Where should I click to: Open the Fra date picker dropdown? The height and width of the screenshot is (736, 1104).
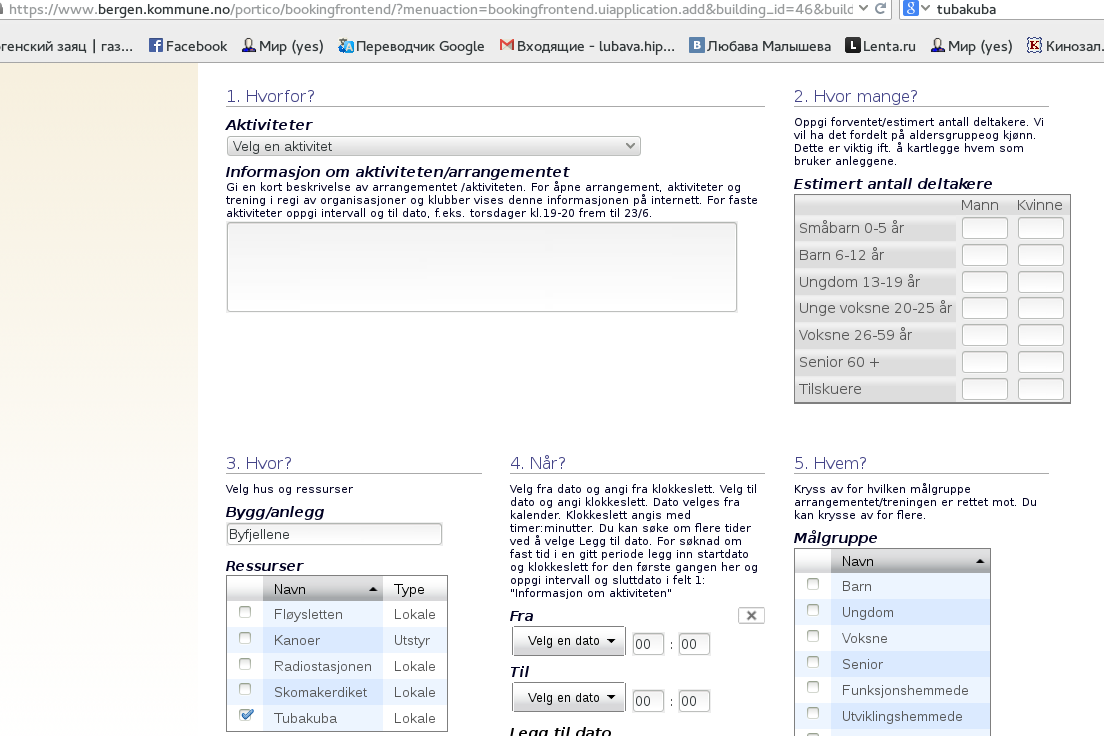(x=568, y=642)
